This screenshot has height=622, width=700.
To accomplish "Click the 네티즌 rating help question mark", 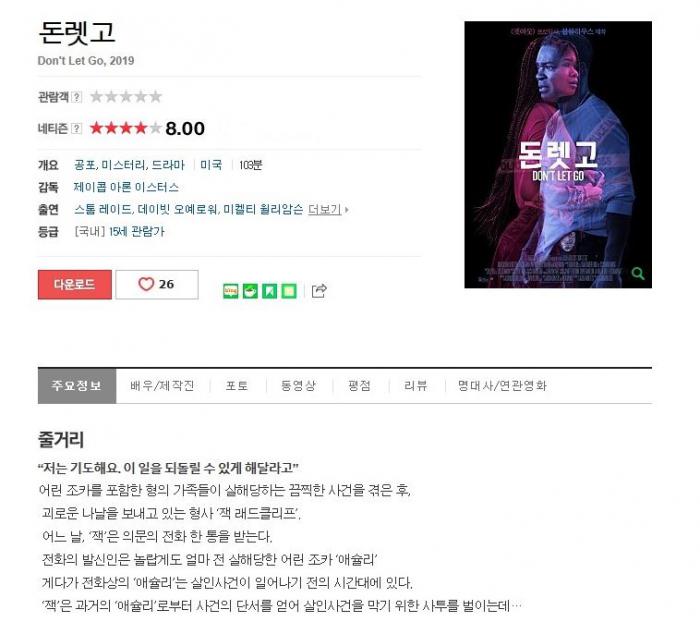I will coord(76,129).
